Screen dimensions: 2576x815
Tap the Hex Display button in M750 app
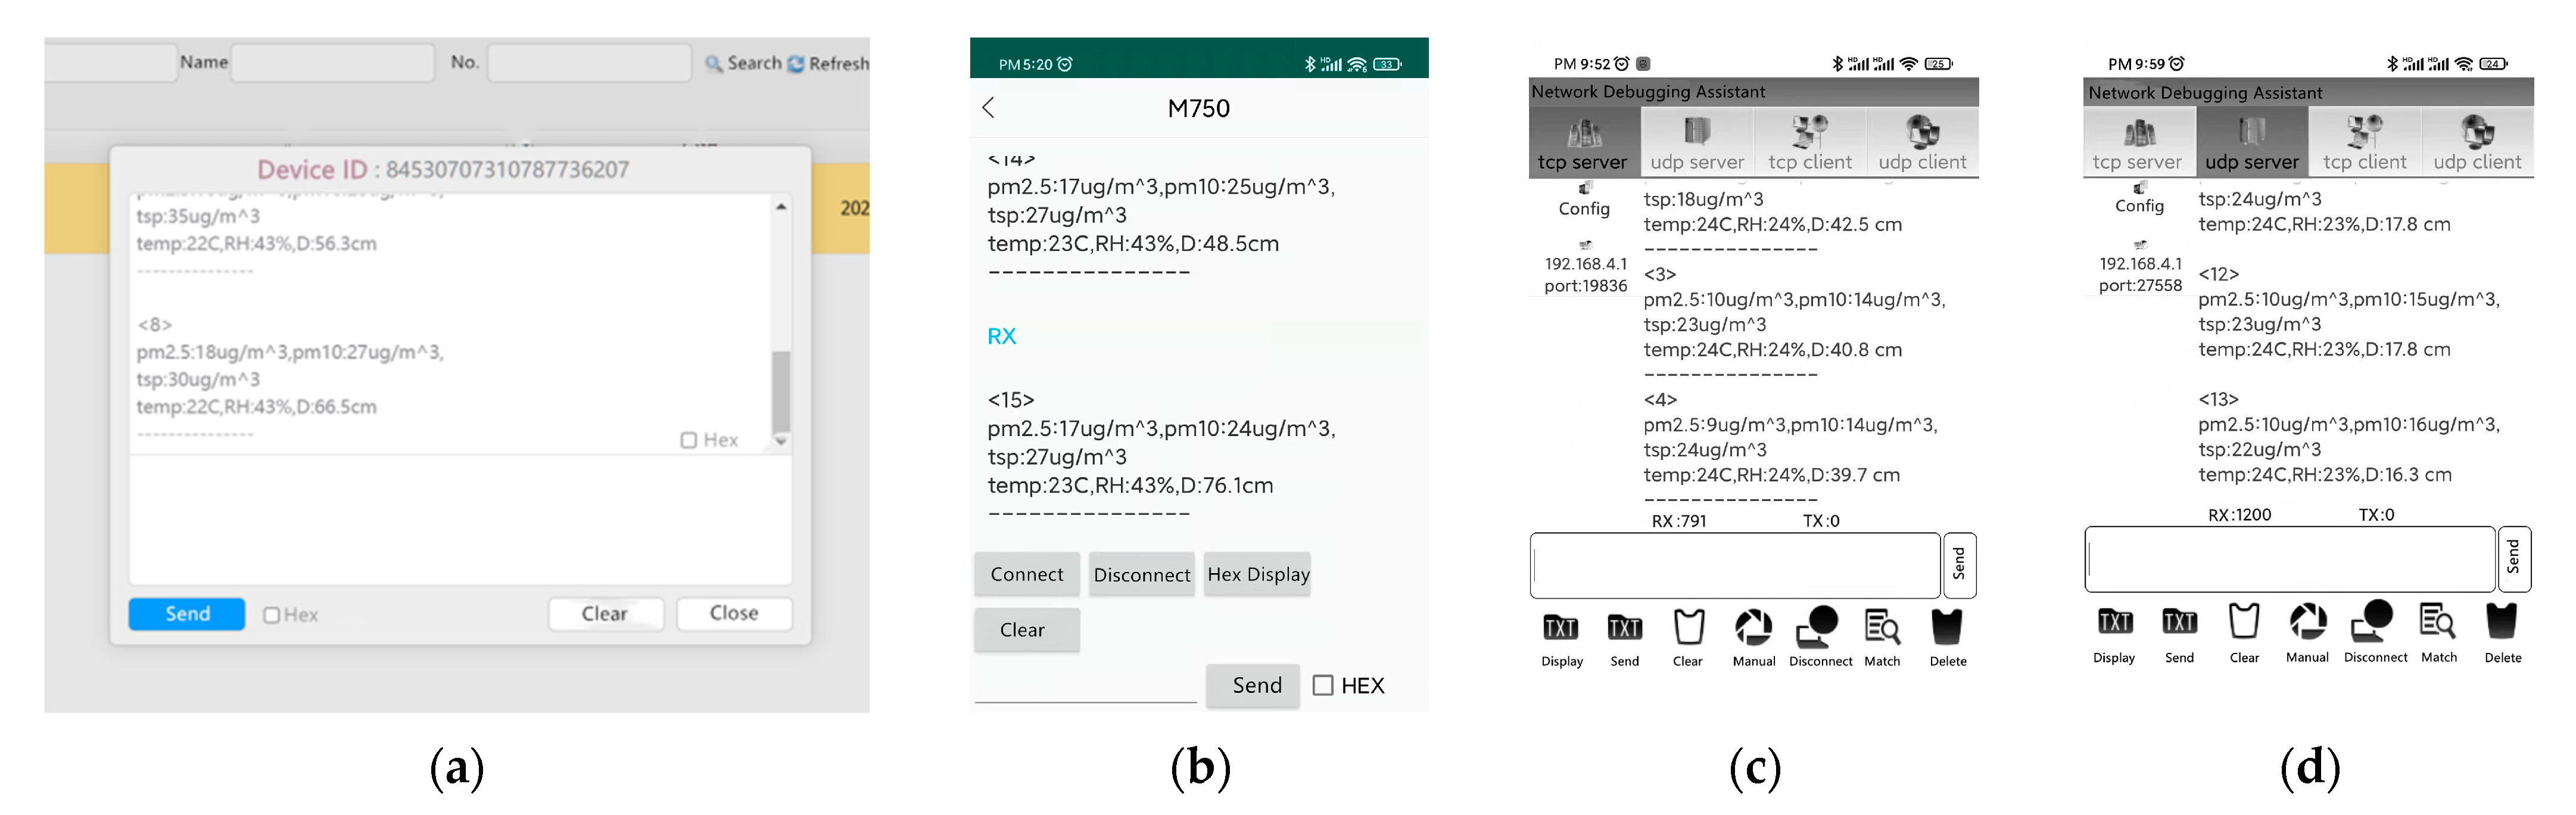click(x=1258, y=574)
